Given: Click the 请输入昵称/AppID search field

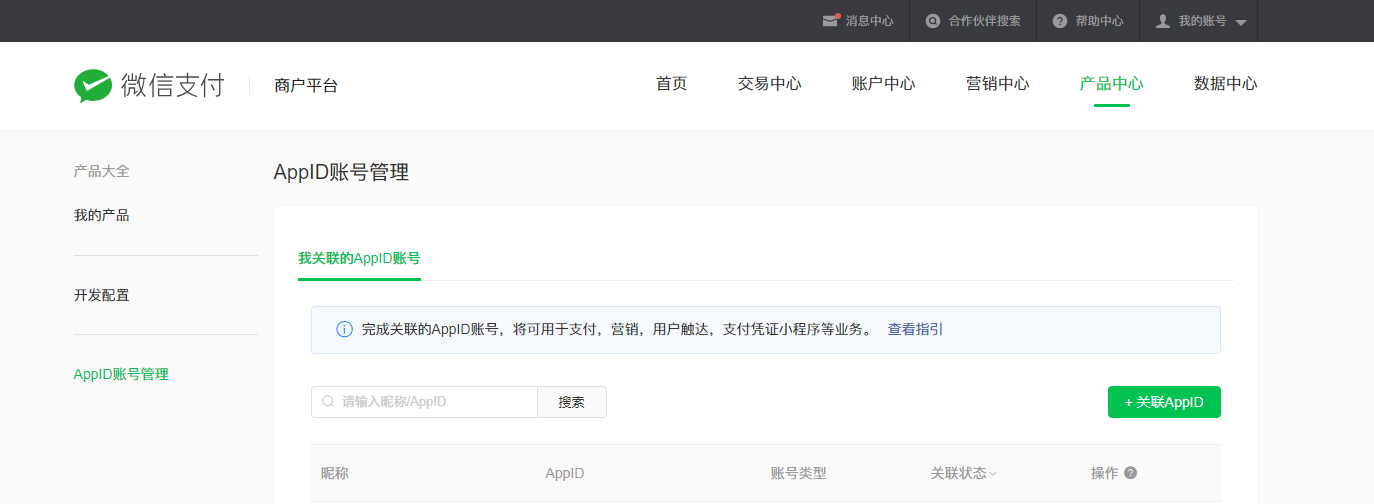Looking at the screenshot, I should tap(425, 402).
